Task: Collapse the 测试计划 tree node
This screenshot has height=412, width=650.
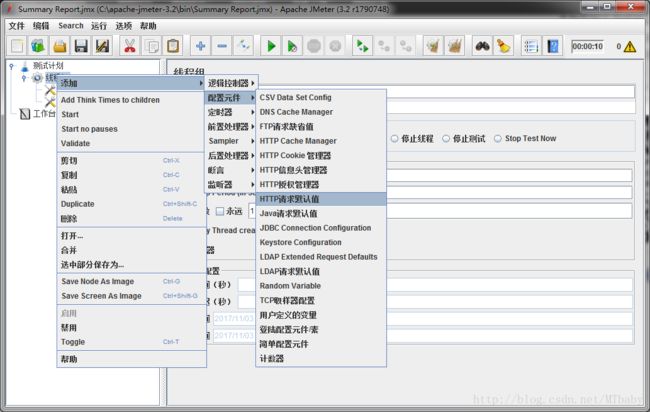Action: [12, 65]
